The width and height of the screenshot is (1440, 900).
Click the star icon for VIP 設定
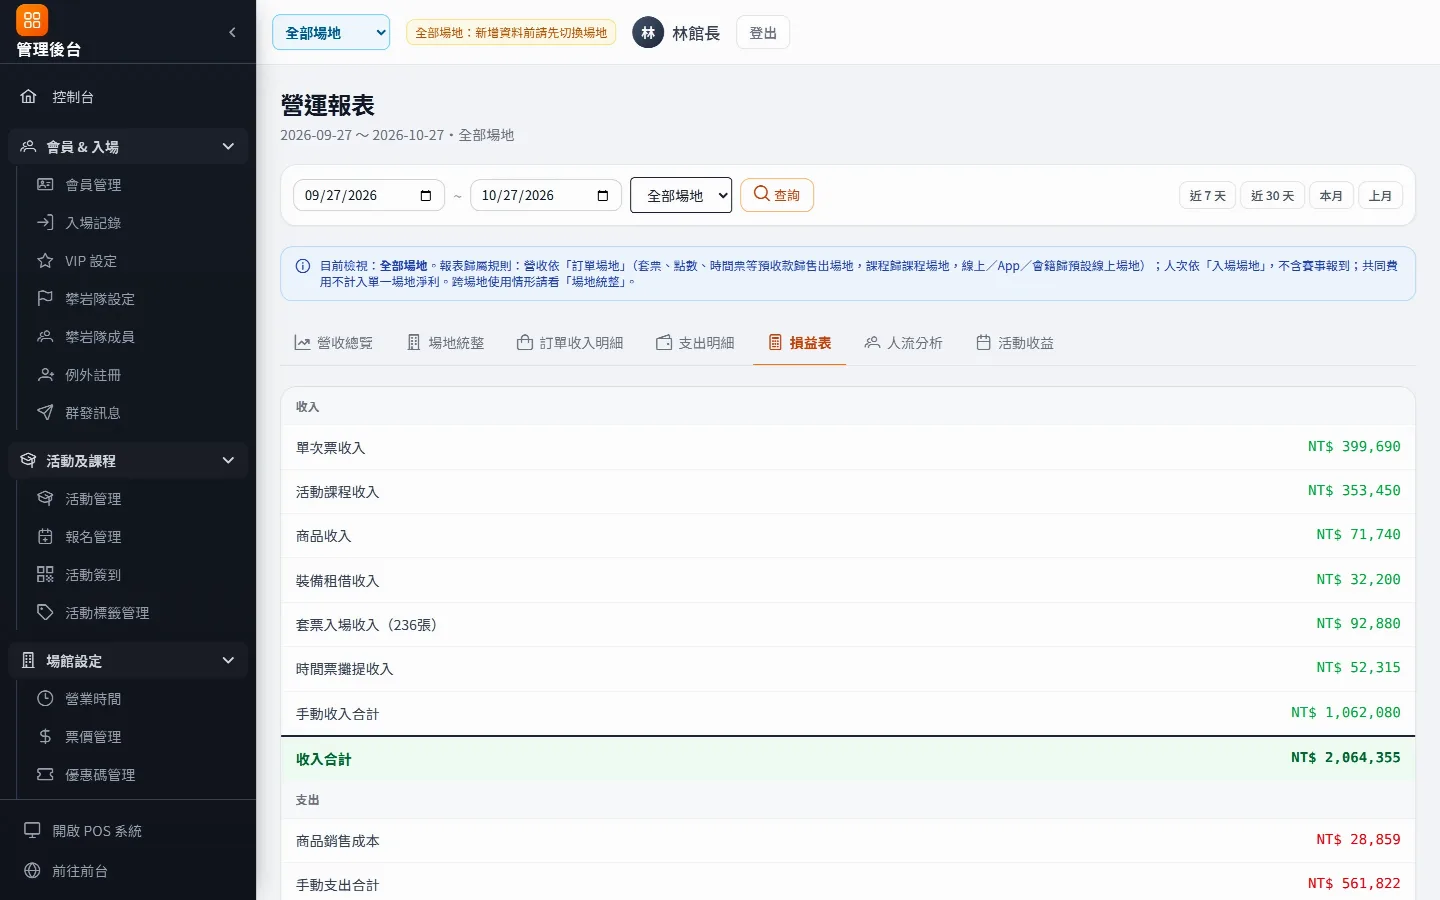pos(45,261)
